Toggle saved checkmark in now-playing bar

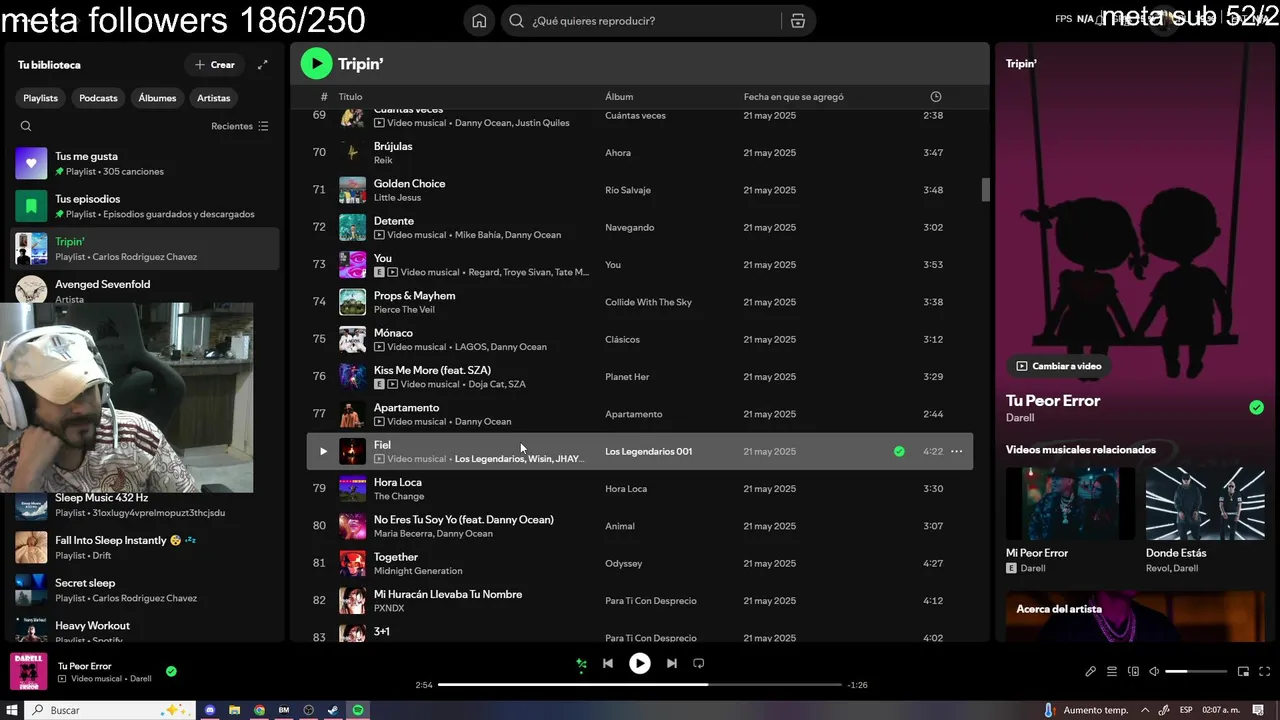click(x=171, y=671)
